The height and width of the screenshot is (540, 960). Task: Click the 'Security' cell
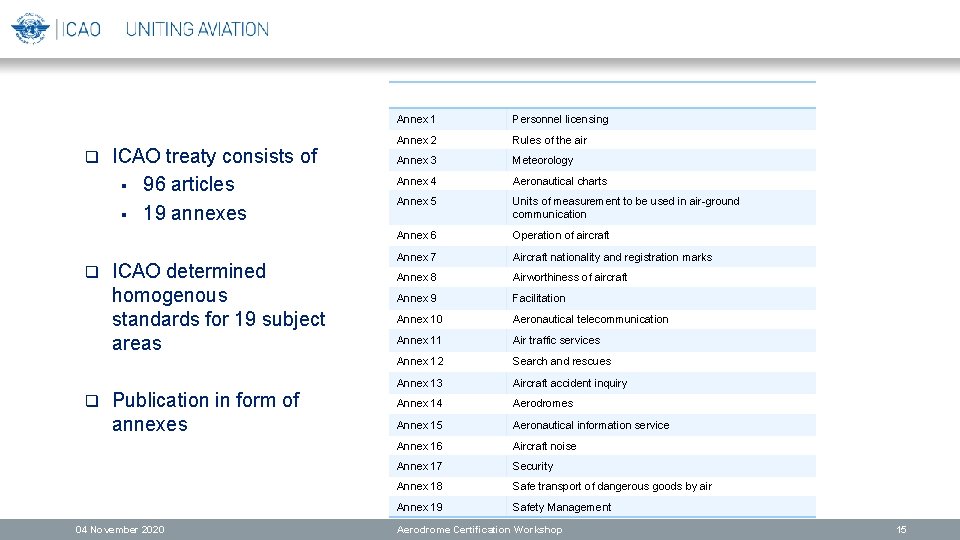point(661,466)
